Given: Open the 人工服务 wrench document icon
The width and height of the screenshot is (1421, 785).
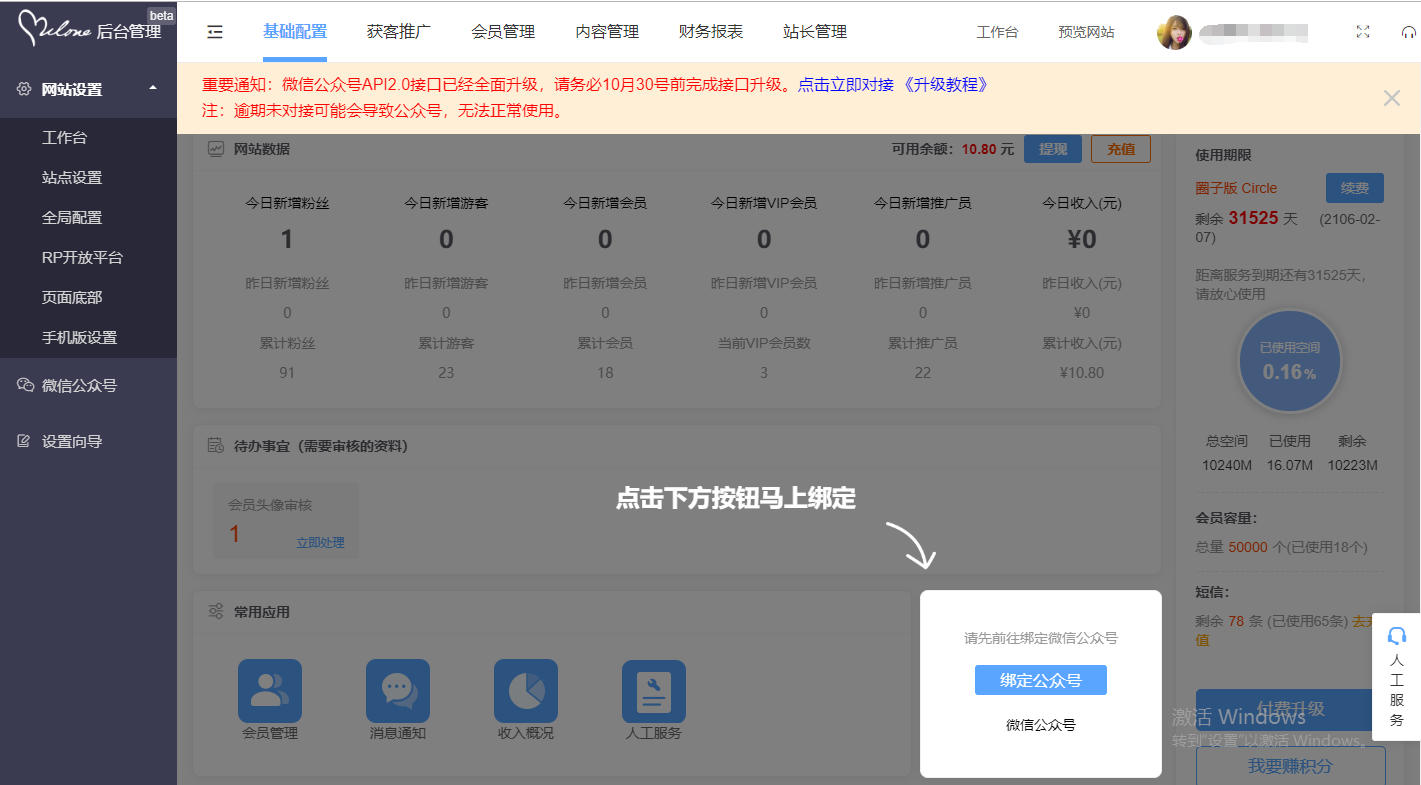Looking at the screenshot, I should coord(654,691).
